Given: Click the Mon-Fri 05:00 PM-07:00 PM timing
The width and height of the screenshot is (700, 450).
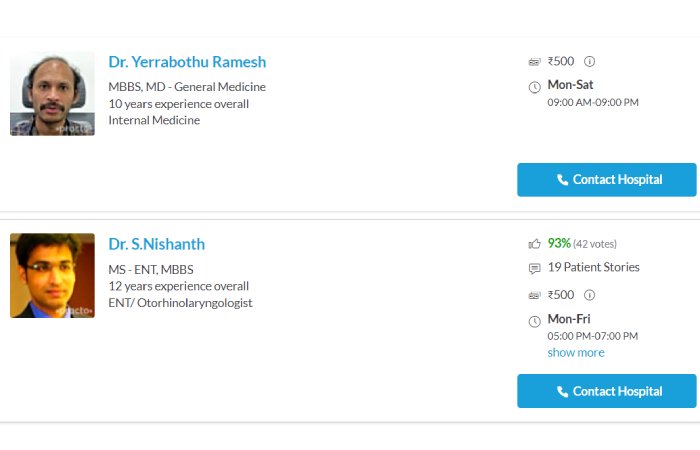Looking at the screenshot, I should point(592,327).
